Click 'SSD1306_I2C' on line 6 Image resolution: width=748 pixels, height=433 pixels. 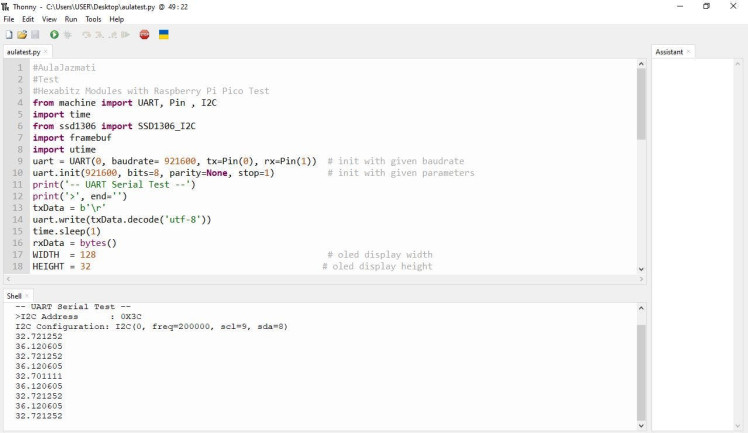pyautogui.click(x=166, y=126)
